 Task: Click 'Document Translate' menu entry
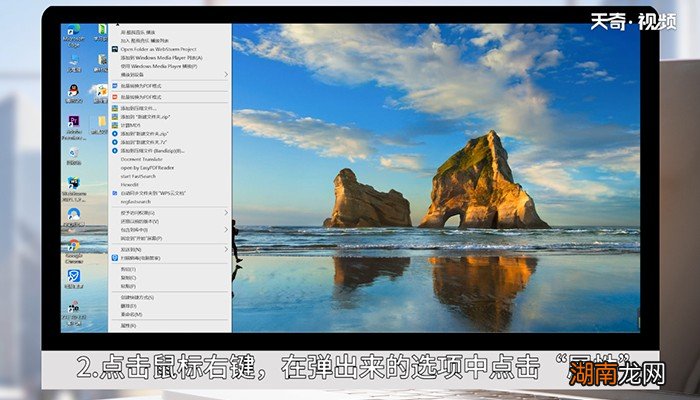[x=143, y=158]
